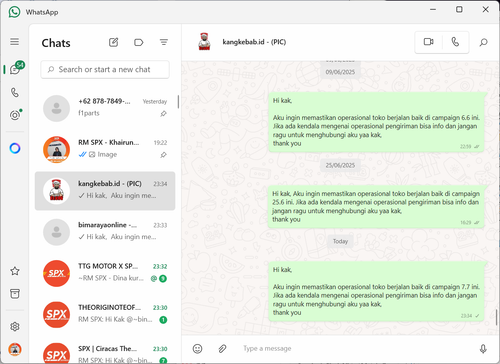Open the Chats tab in sidebar
Screen dimensions: 500x364
pos(16,68)
